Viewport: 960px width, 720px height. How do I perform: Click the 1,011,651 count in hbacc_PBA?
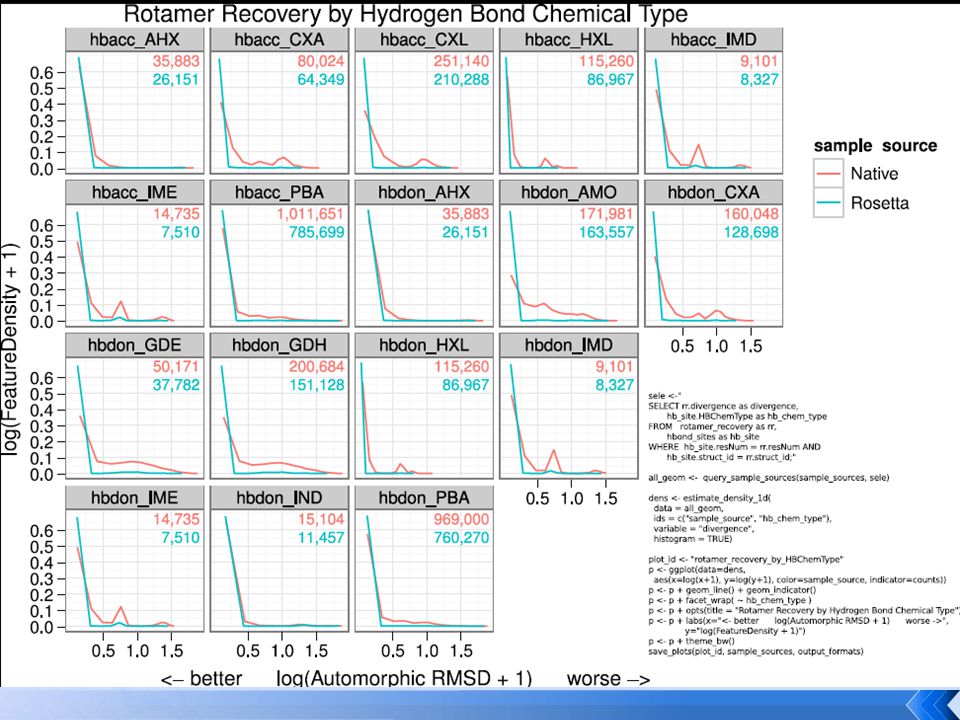pyautogui.click(x=310, y=214)
